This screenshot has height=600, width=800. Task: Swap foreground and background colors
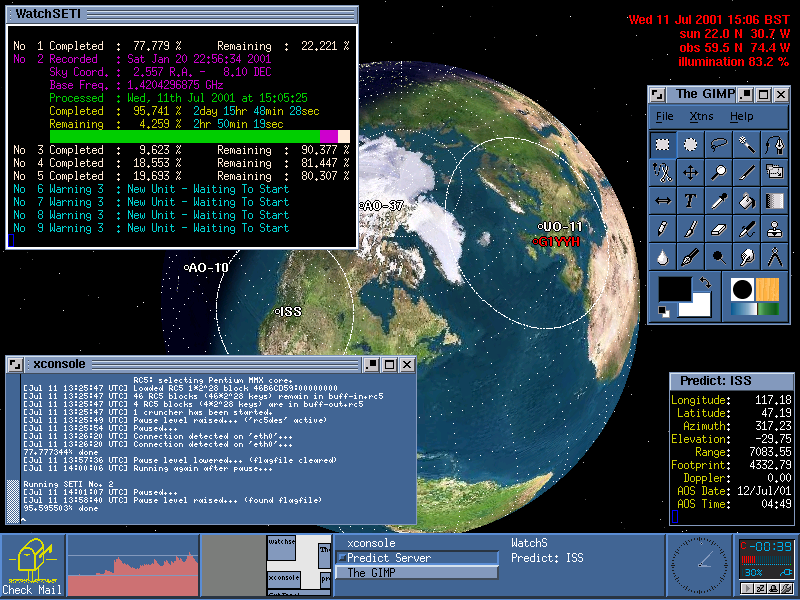click(x=705, y=282)
